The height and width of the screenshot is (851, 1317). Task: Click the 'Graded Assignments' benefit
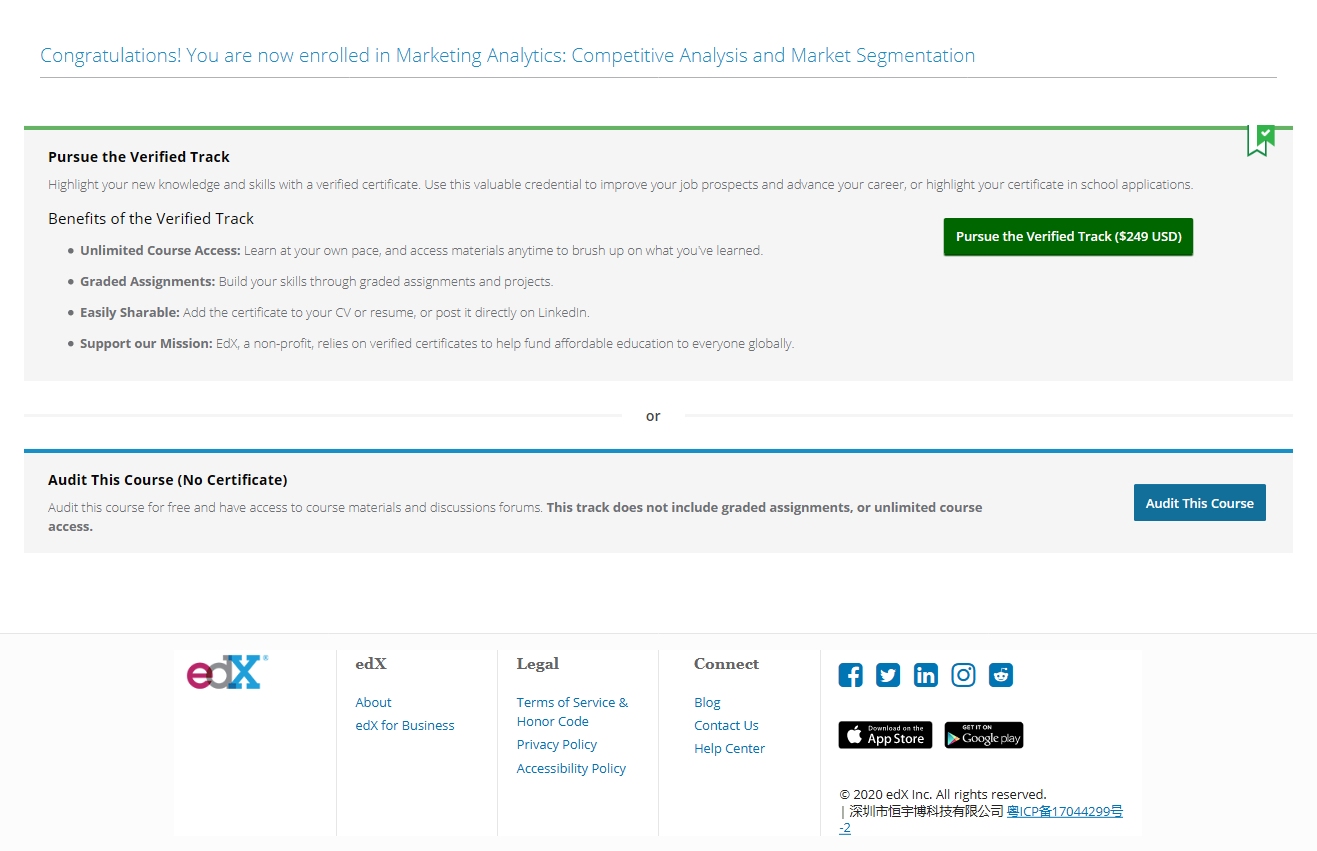316,281
